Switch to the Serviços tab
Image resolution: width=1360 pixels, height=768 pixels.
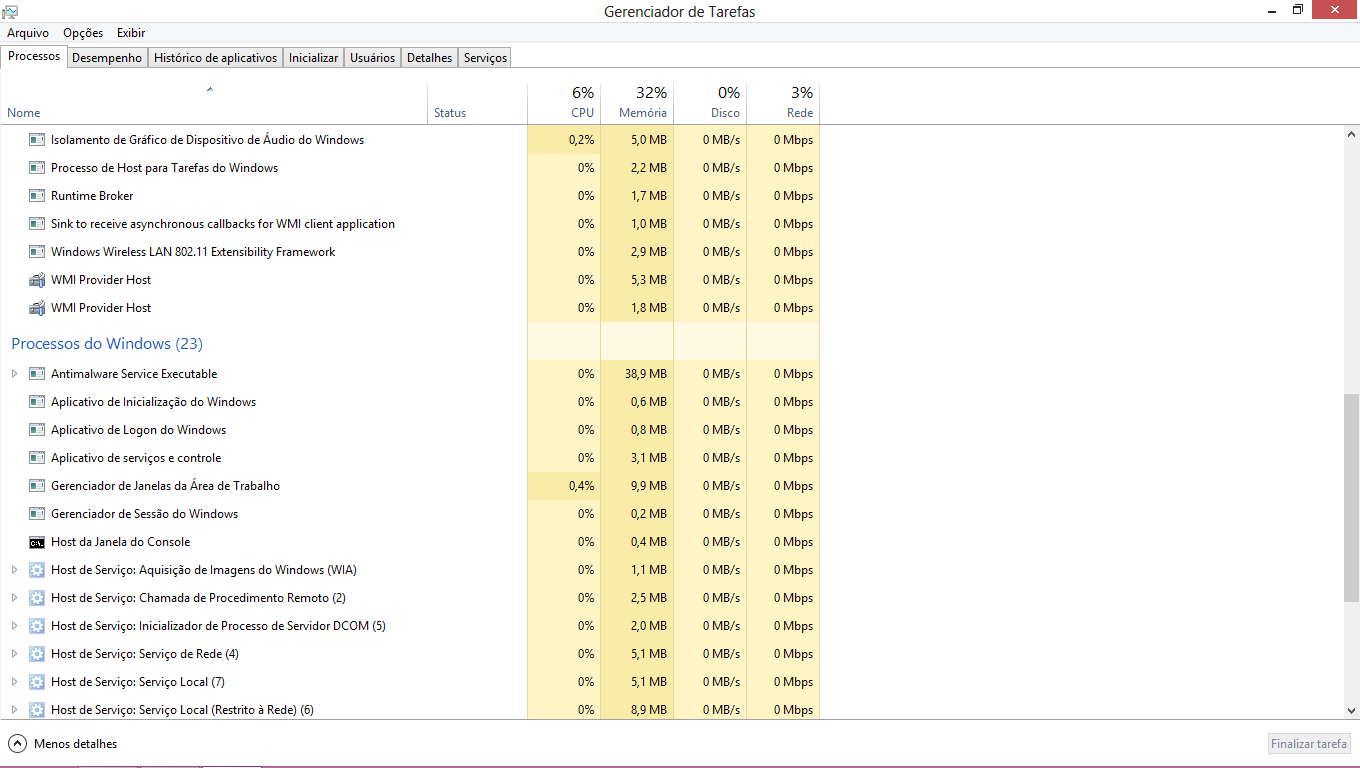tap(485, 58)
